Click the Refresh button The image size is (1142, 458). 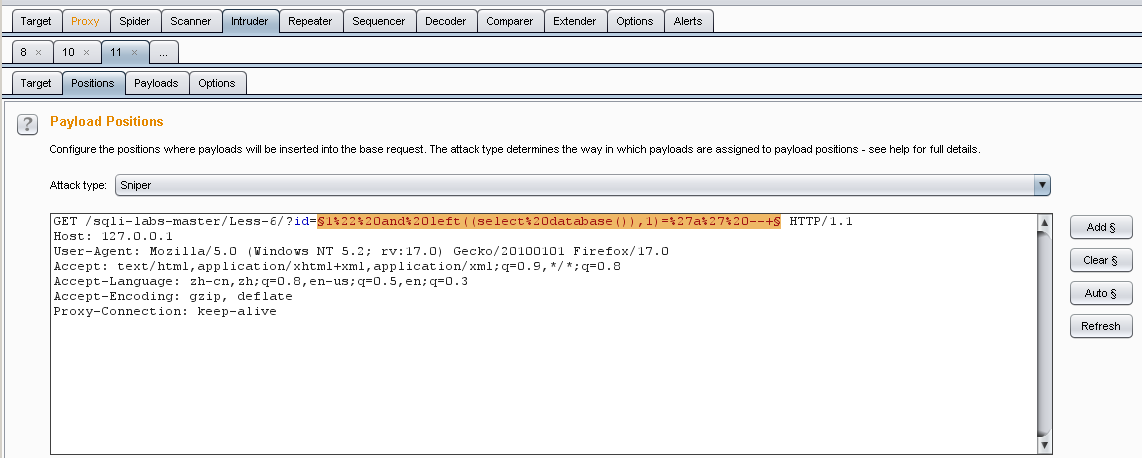point(1101,326)
